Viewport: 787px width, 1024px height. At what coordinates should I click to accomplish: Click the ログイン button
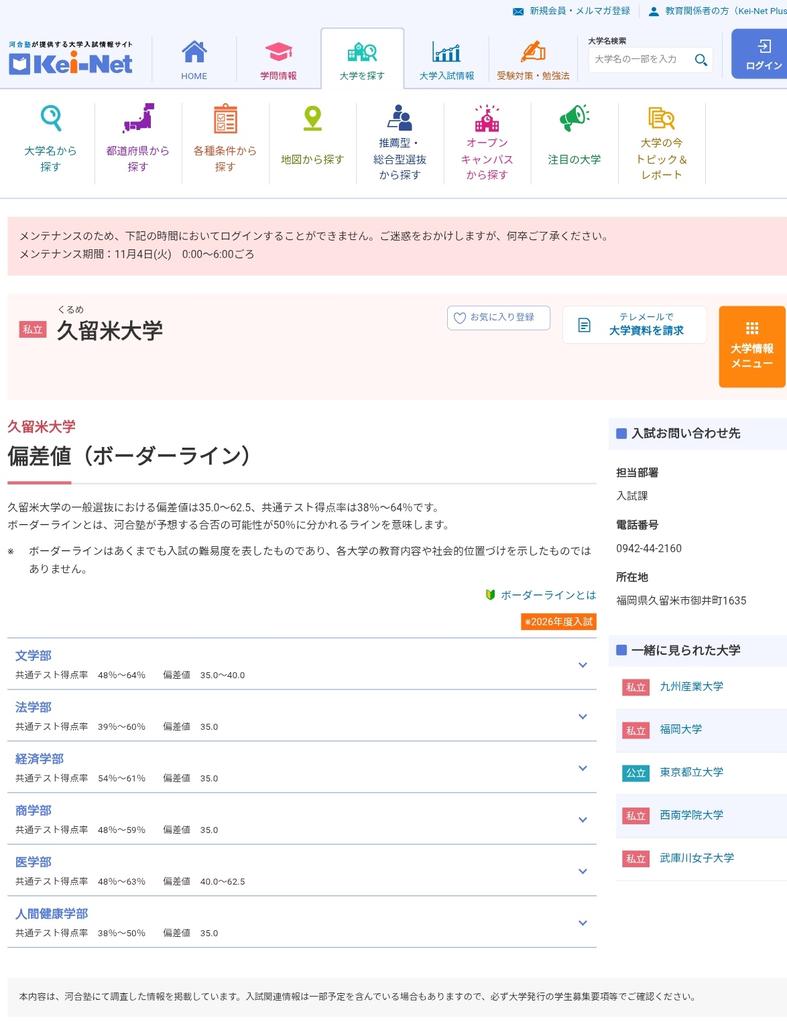(760, 54)
